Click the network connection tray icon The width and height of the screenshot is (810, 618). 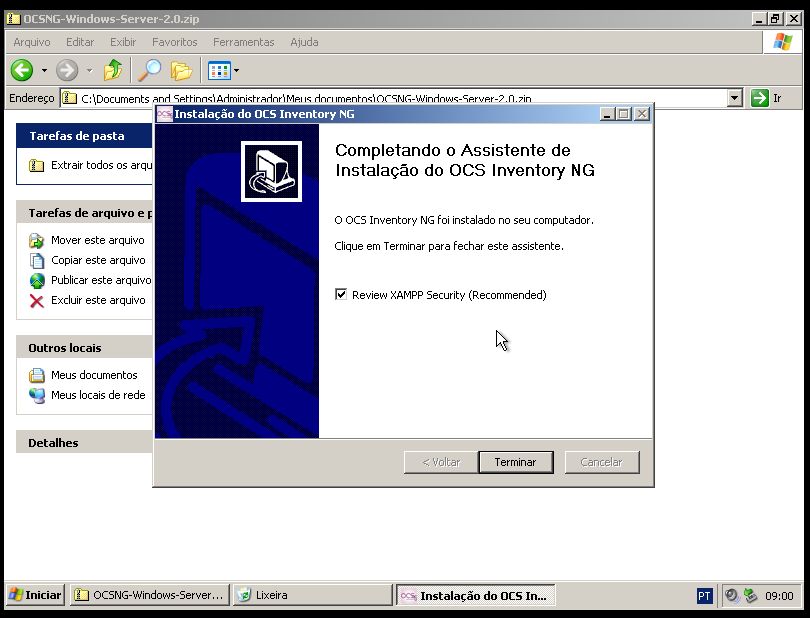tap(751, 596)
